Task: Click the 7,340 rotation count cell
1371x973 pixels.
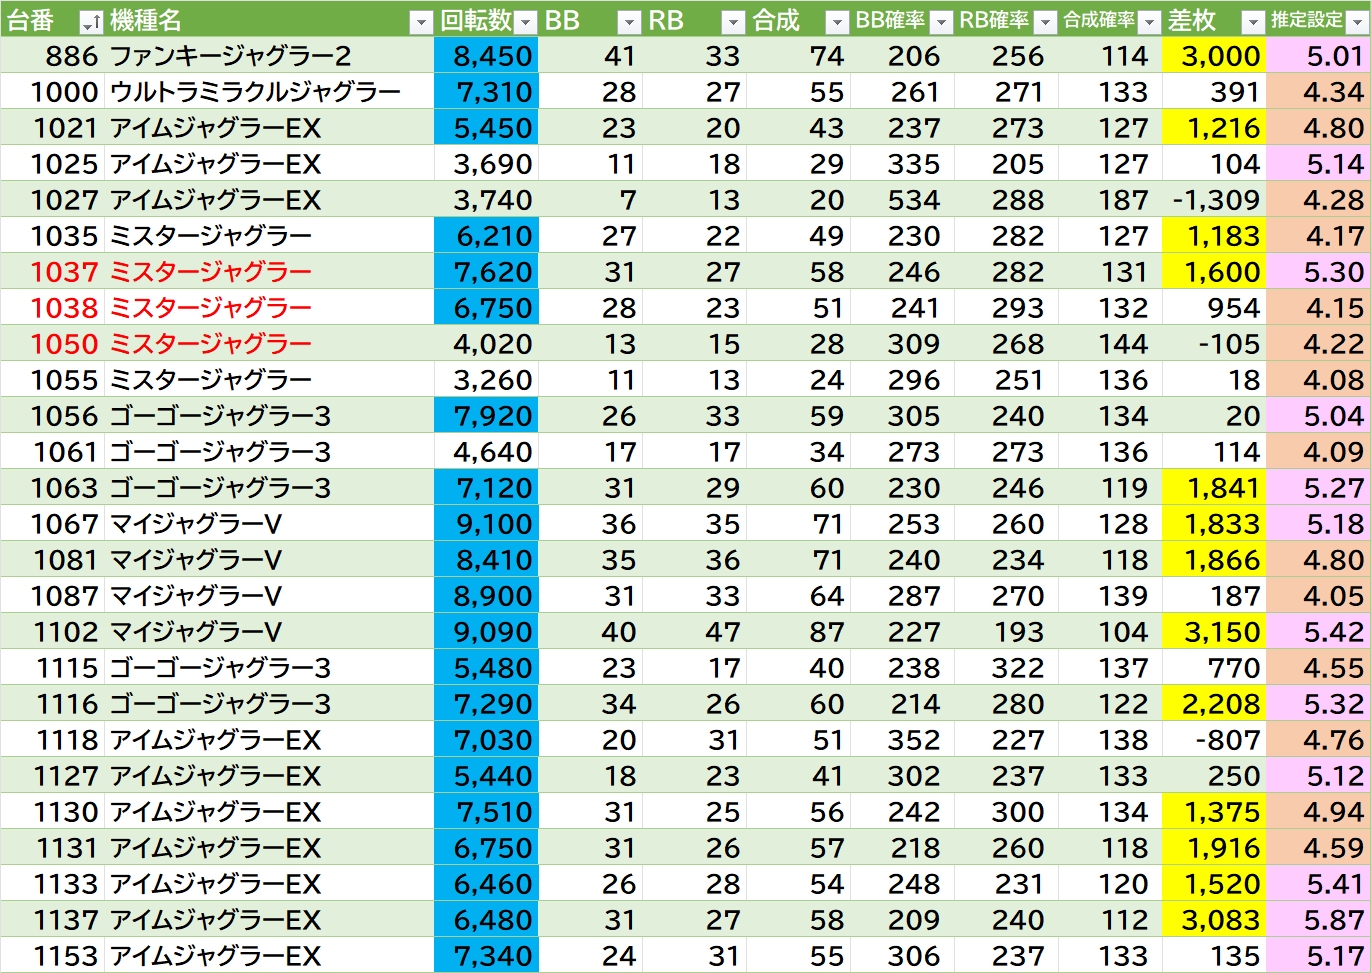Action: click(x=487, y=956)
